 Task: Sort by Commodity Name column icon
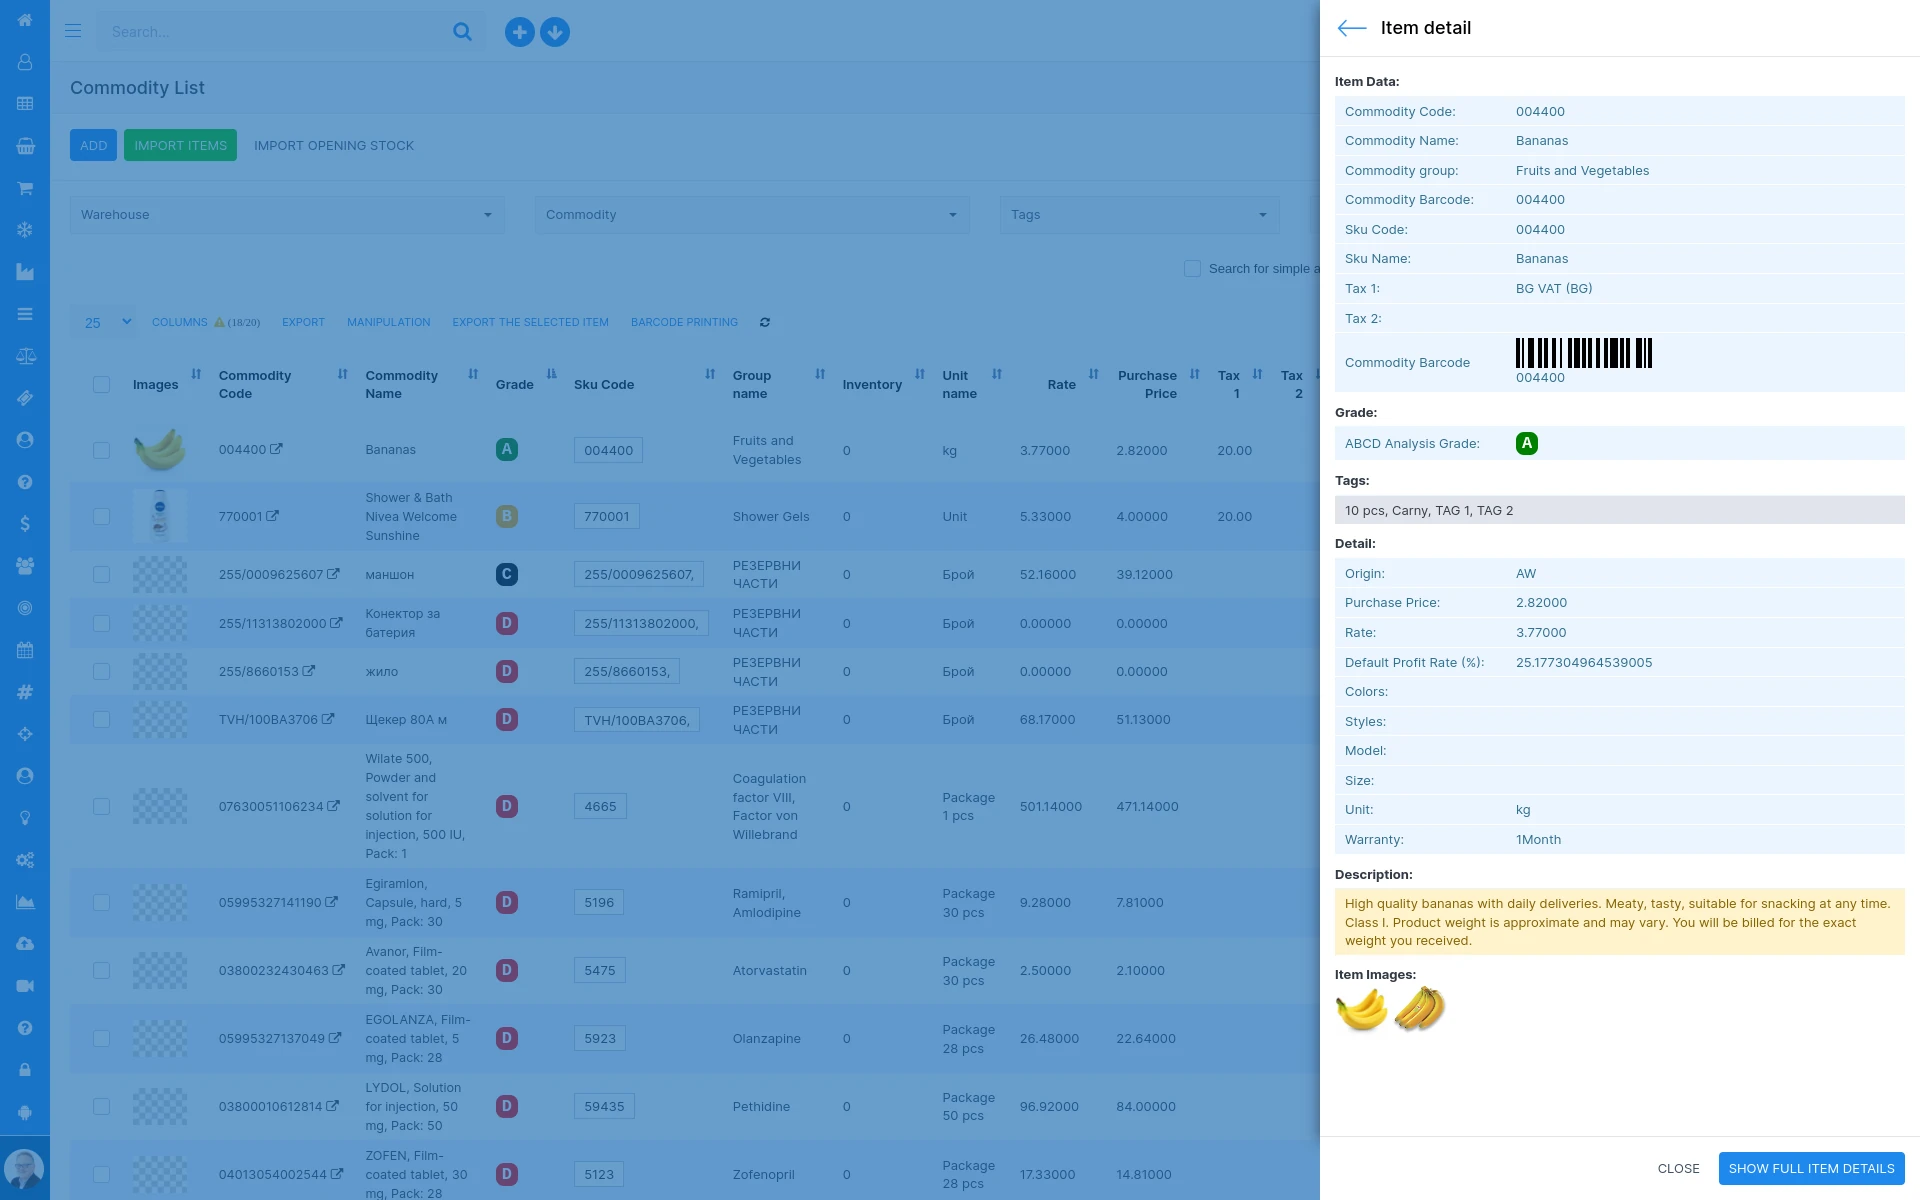pyautogui.click(x=473, y=374)
